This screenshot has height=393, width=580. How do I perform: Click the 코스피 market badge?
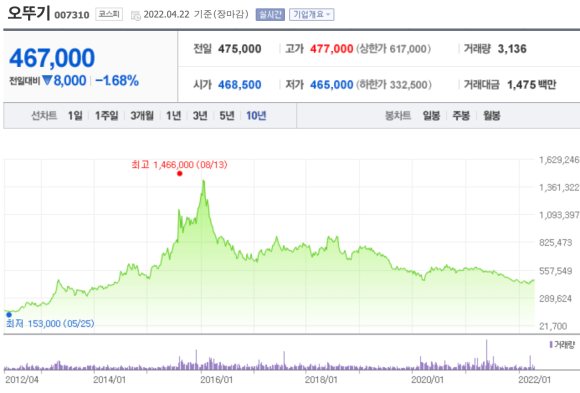[x=109, y=14]
